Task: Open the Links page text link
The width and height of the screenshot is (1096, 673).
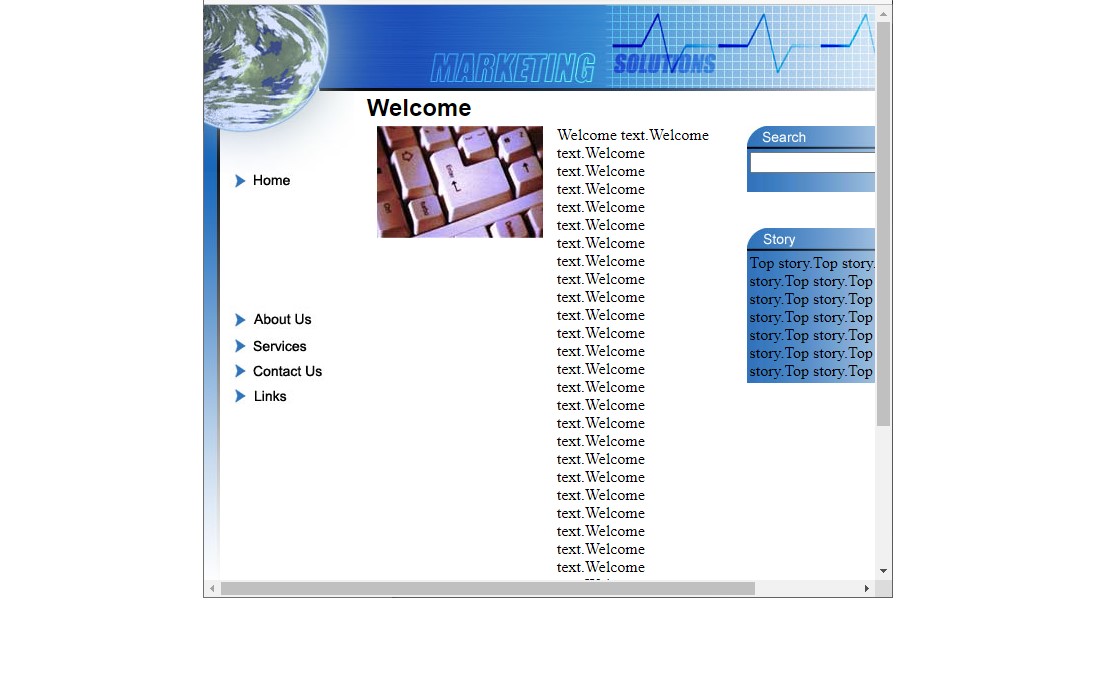Action: [x=270, y=396]
